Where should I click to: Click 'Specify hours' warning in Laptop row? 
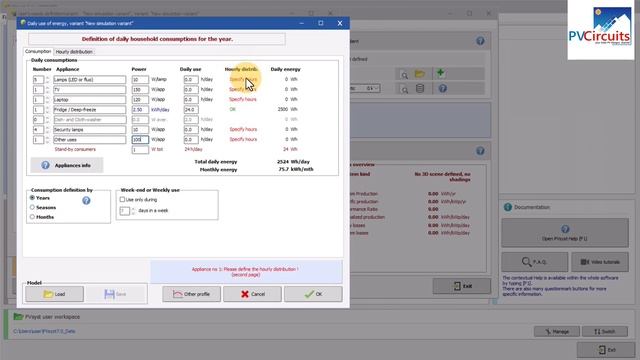coord(243,99)
